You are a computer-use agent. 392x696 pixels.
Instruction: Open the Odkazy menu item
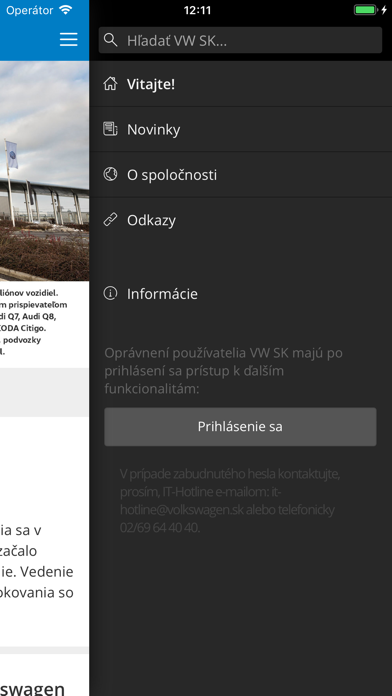tap(240, 220)
